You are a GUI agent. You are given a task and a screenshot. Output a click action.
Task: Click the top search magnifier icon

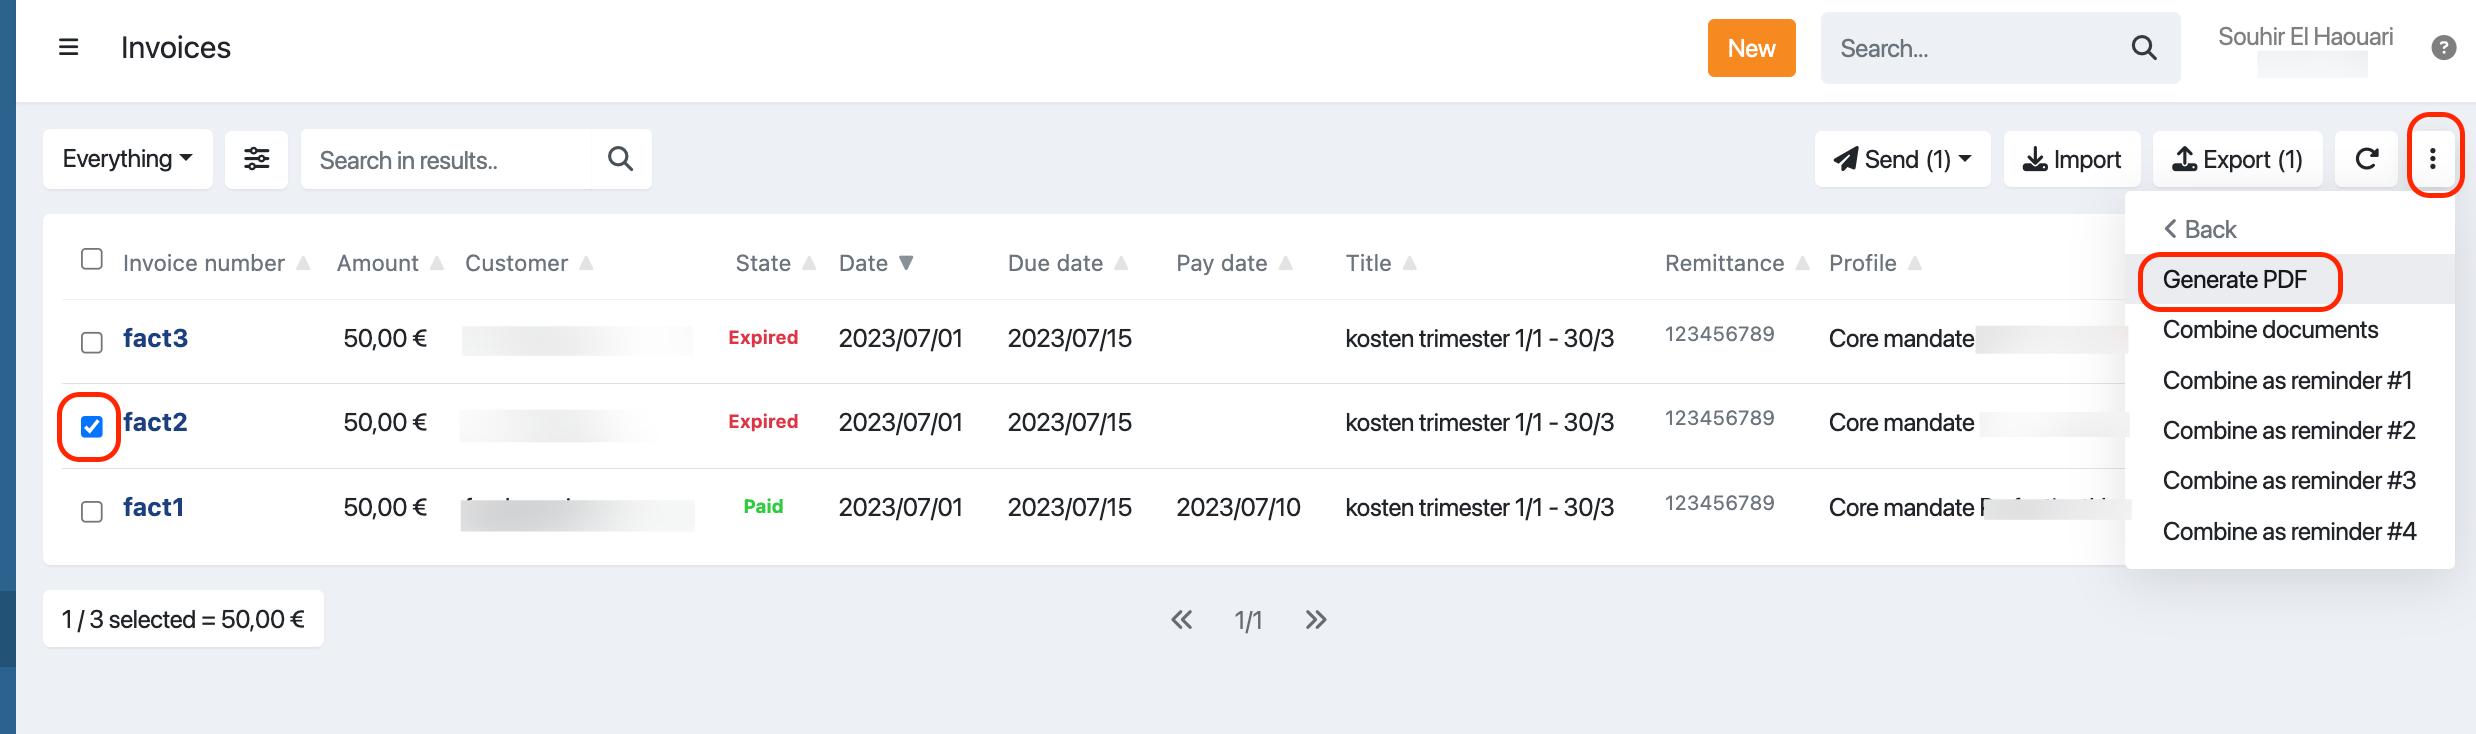[2143, 48]
